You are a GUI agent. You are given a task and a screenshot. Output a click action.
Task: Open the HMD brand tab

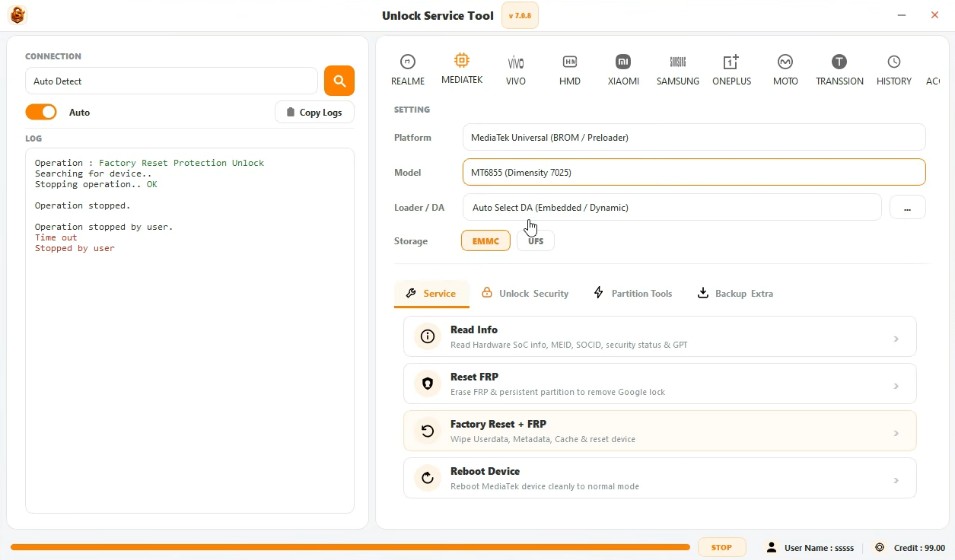tap(569, 69)
